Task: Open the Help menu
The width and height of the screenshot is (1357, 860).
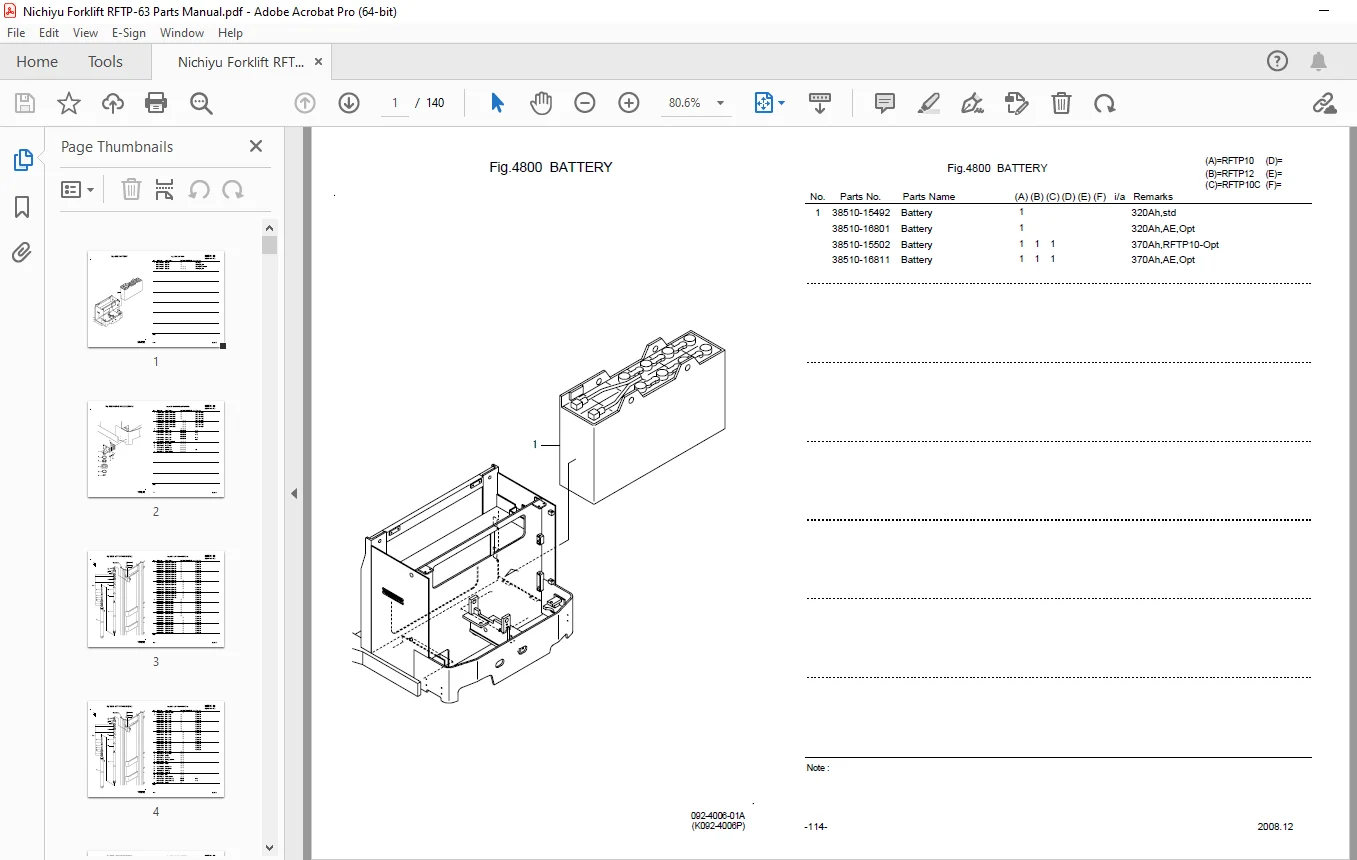Action: [230, 33]
